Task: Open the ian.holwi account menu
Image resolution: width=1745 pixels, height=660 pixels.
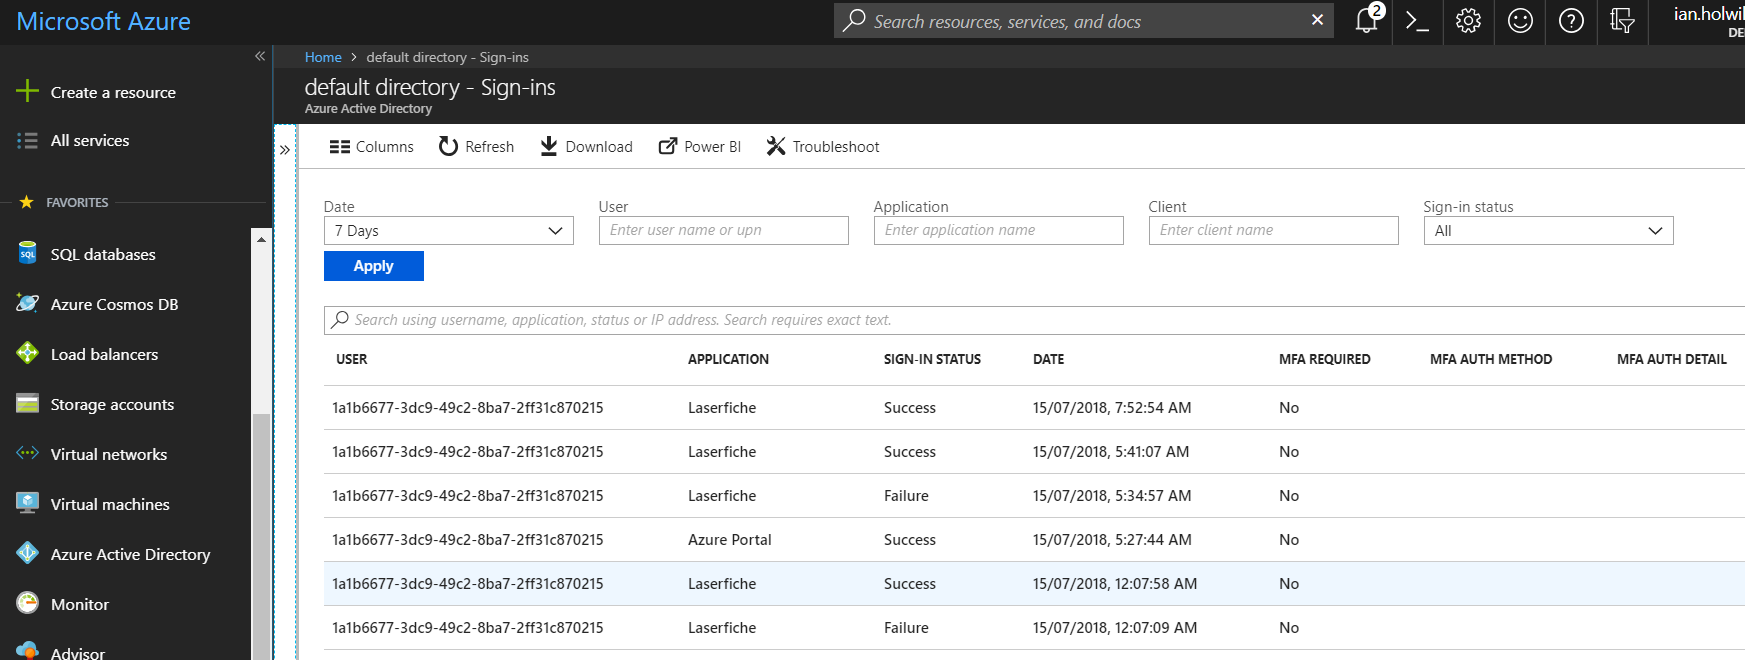Action: pos(1708,21)
